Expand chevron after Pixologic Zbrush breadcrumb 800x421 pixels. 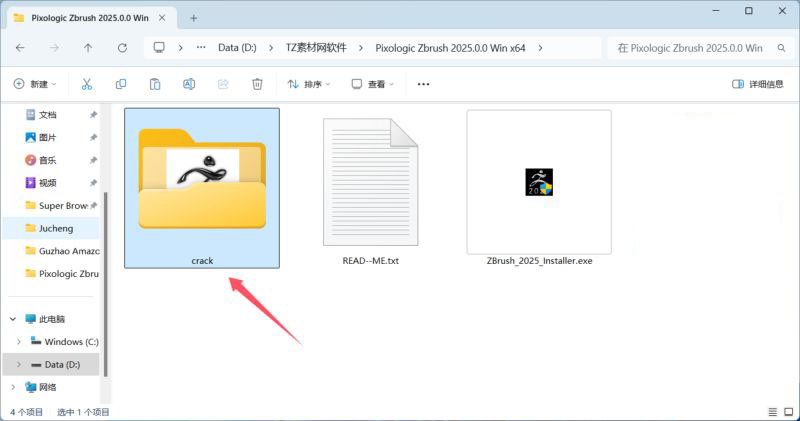pos(540,48)
